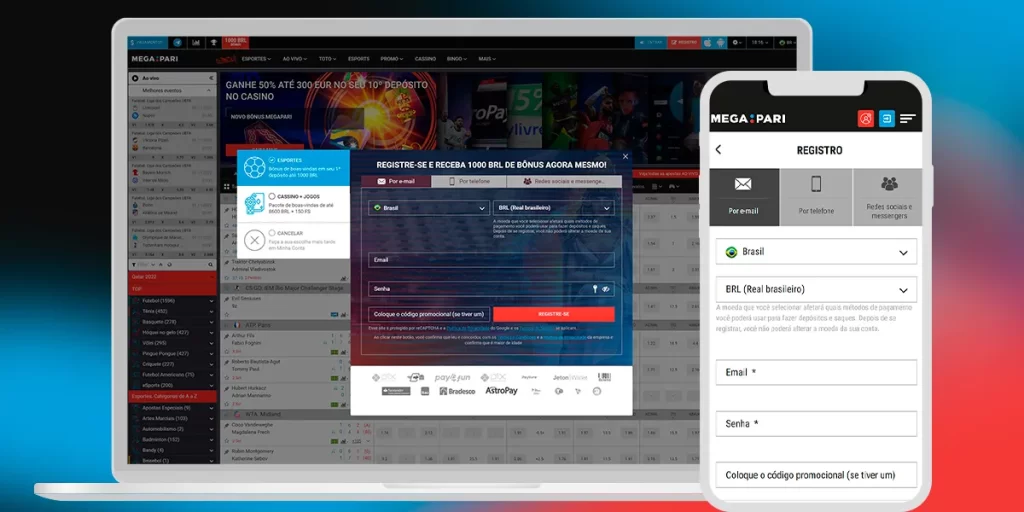
Task: Open statistics chart icon in desktop top bar
Action: (x=195, y=42)
